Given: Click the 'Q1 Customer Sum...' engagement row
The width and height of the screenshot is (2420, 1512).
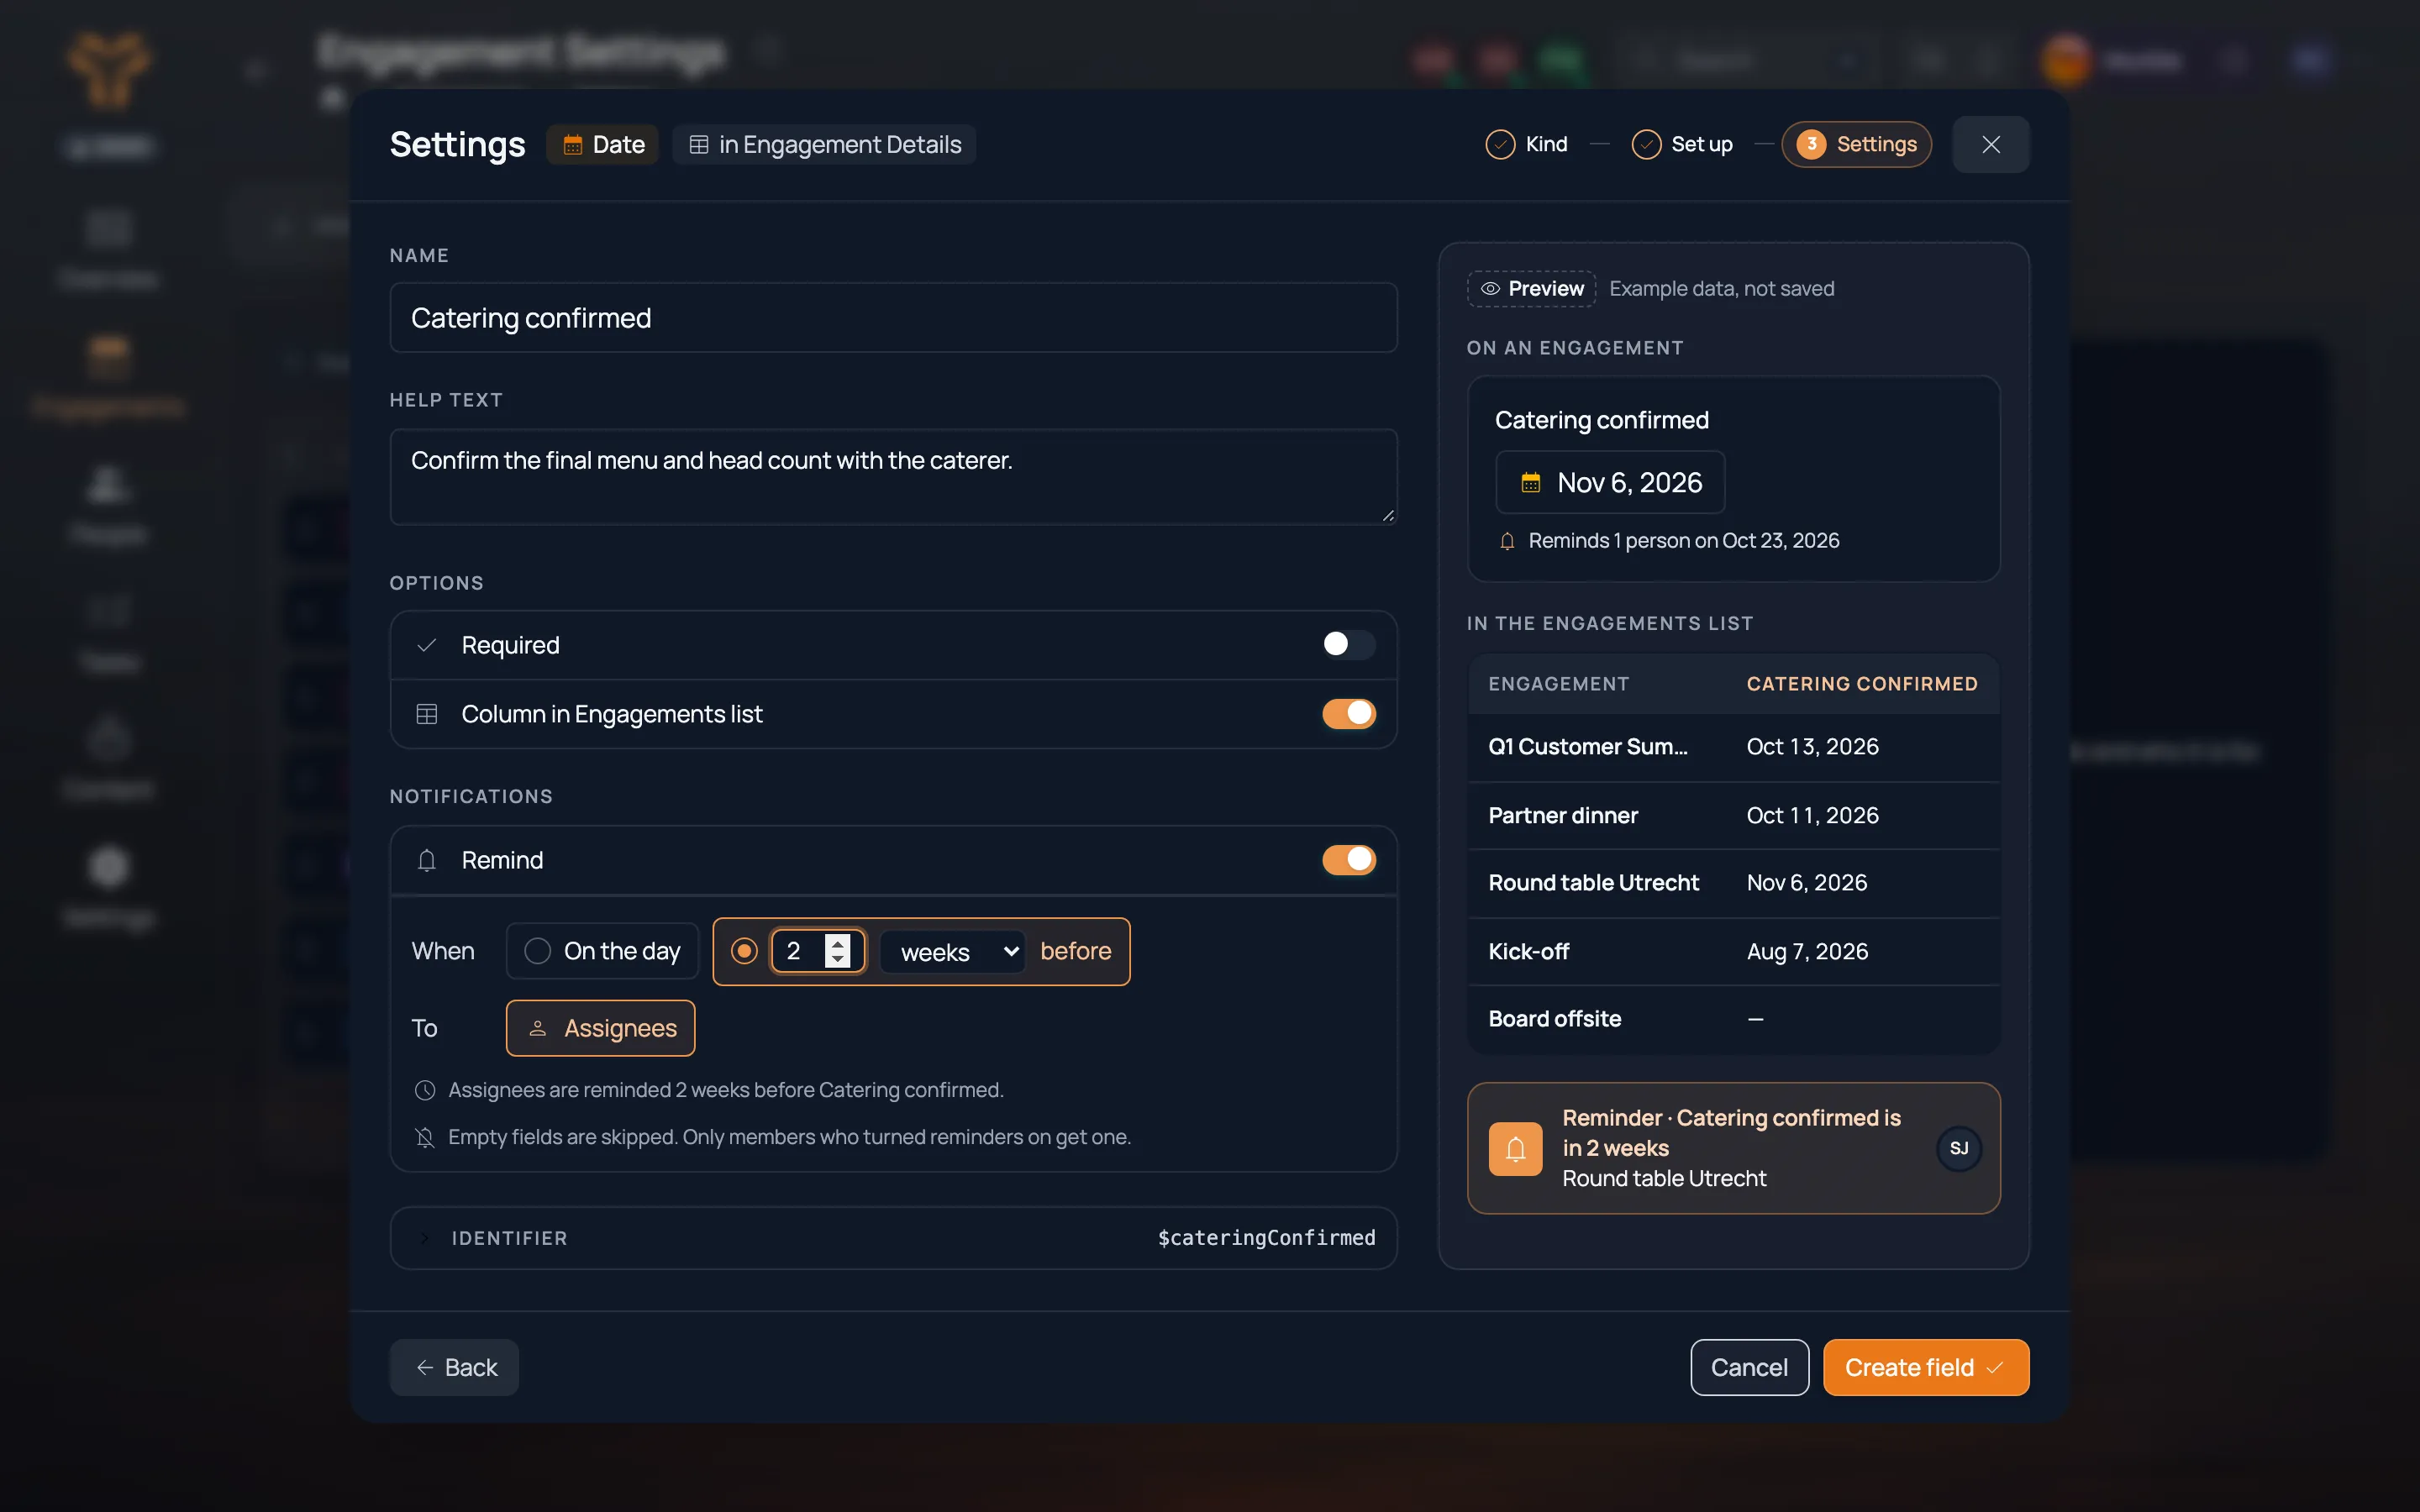Looking at the screenshot, I should [x=1733, y=747].
